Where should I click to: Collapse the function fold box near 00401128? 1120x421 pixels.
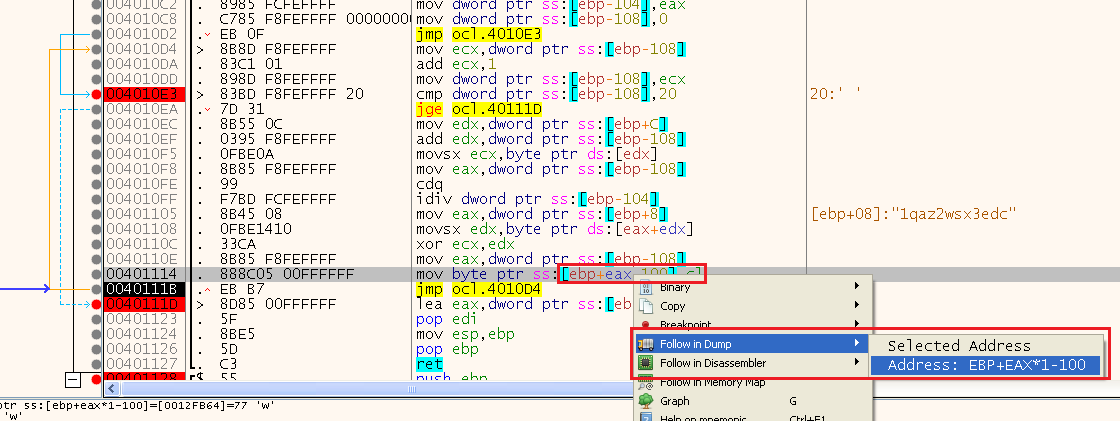point(72,380)
